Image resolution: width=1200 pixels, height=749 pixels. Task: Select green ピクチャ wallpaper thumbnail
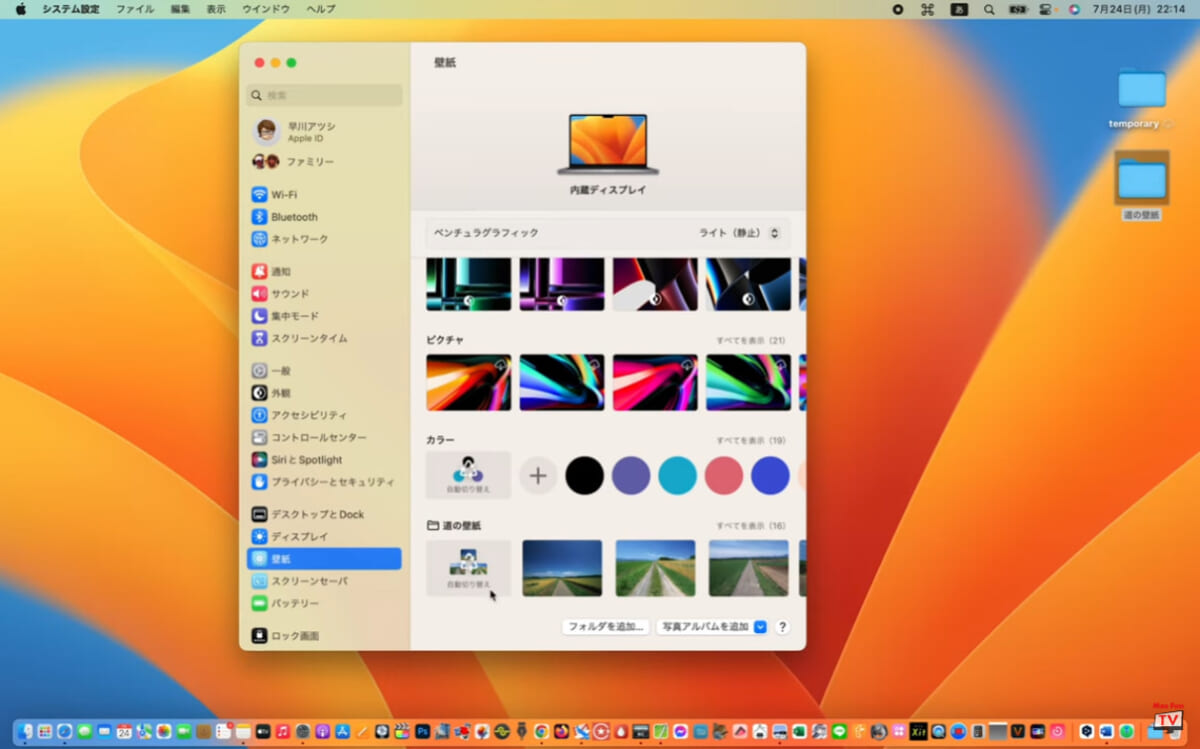tap(748, 382)
